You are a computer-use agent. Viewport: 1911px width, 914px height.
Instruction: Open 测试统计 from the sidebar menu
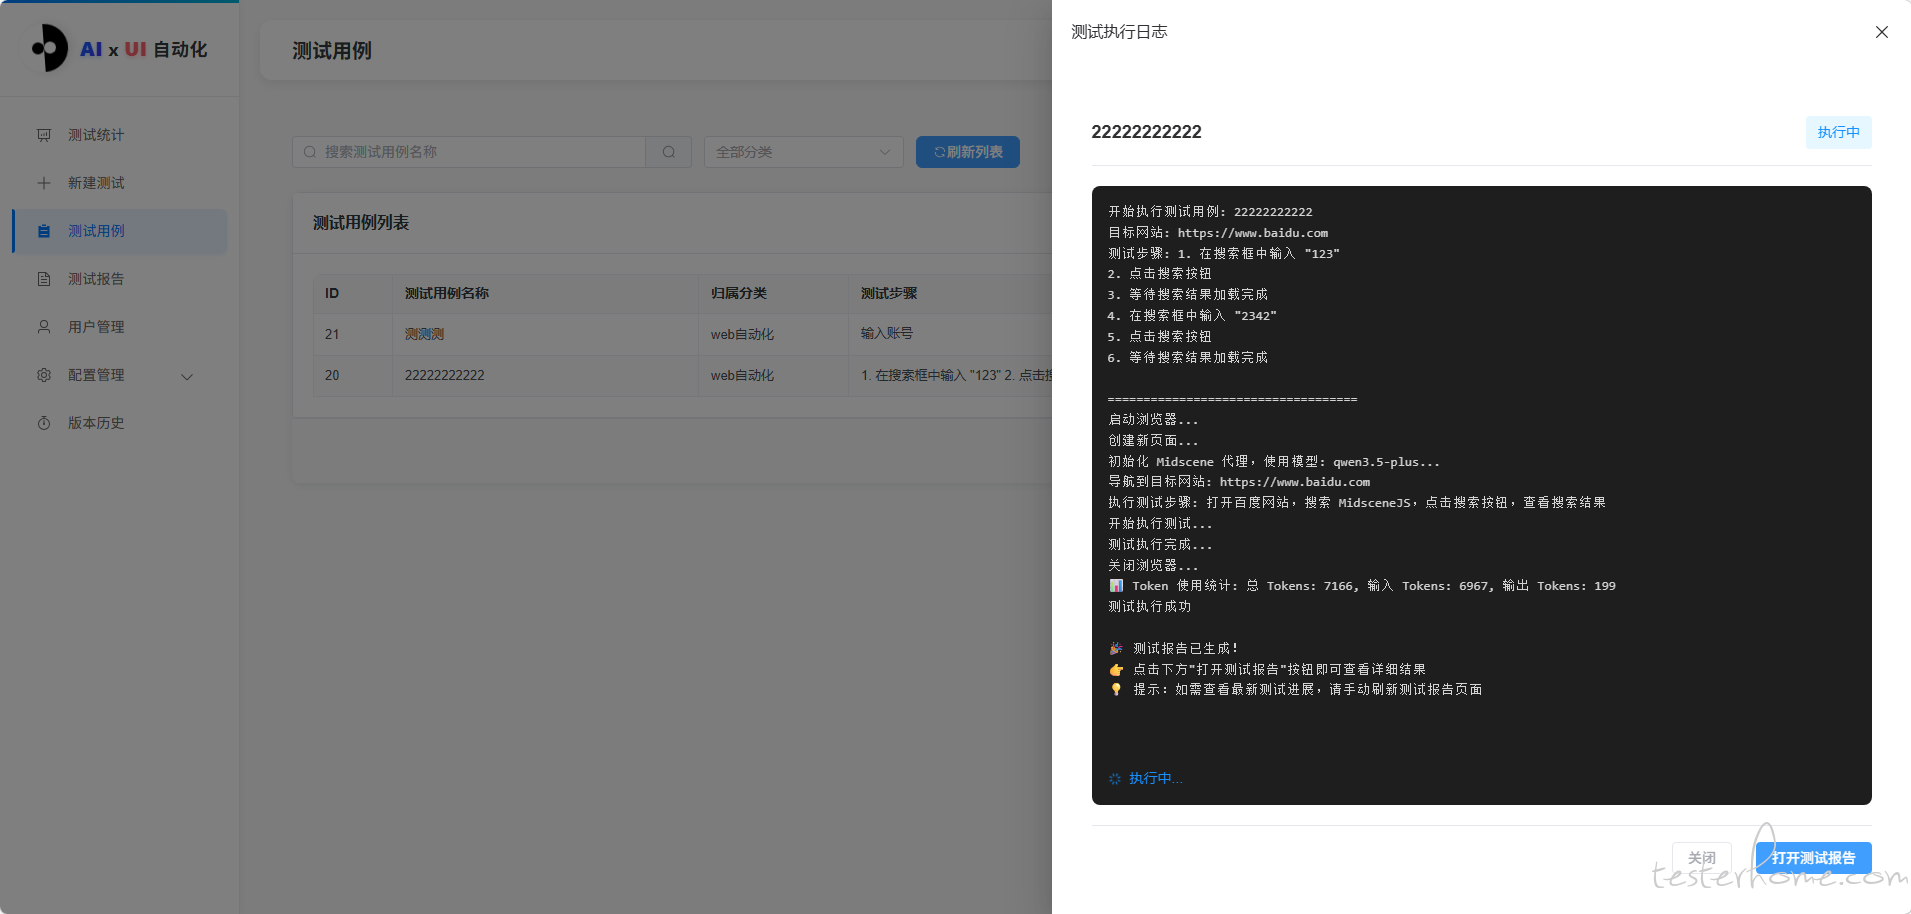tap(96, 135)
